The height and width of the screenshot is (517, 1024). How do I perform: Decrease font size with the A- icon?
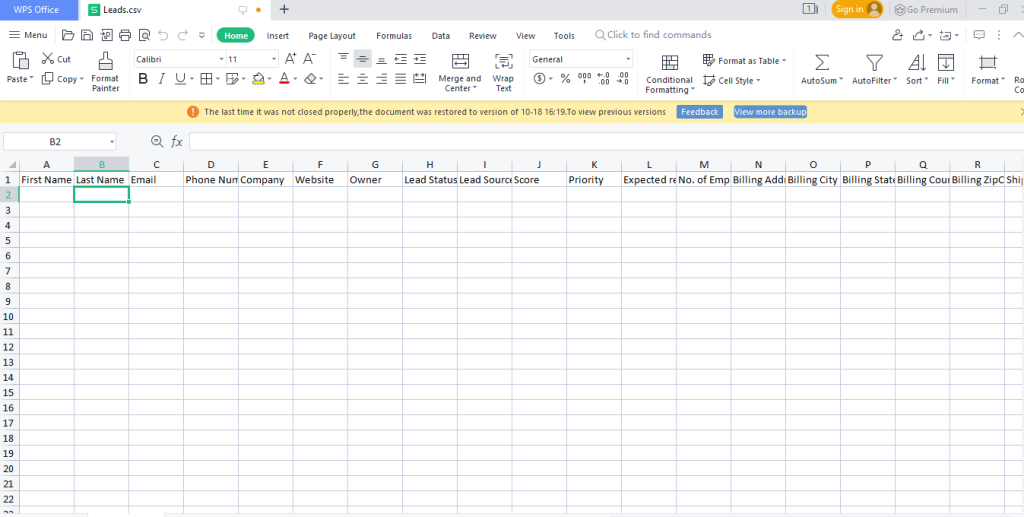pos(310,59)
